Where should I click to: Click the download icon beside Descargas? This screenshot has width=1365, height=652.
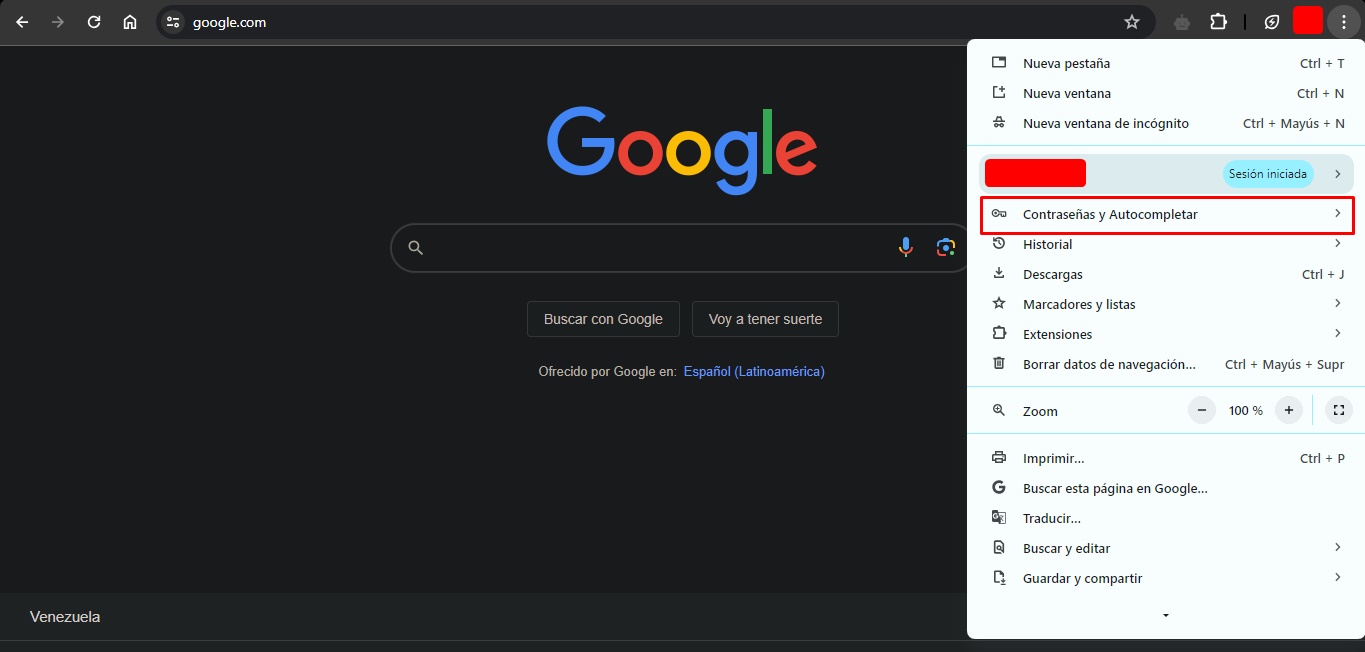tap(998, 273)
